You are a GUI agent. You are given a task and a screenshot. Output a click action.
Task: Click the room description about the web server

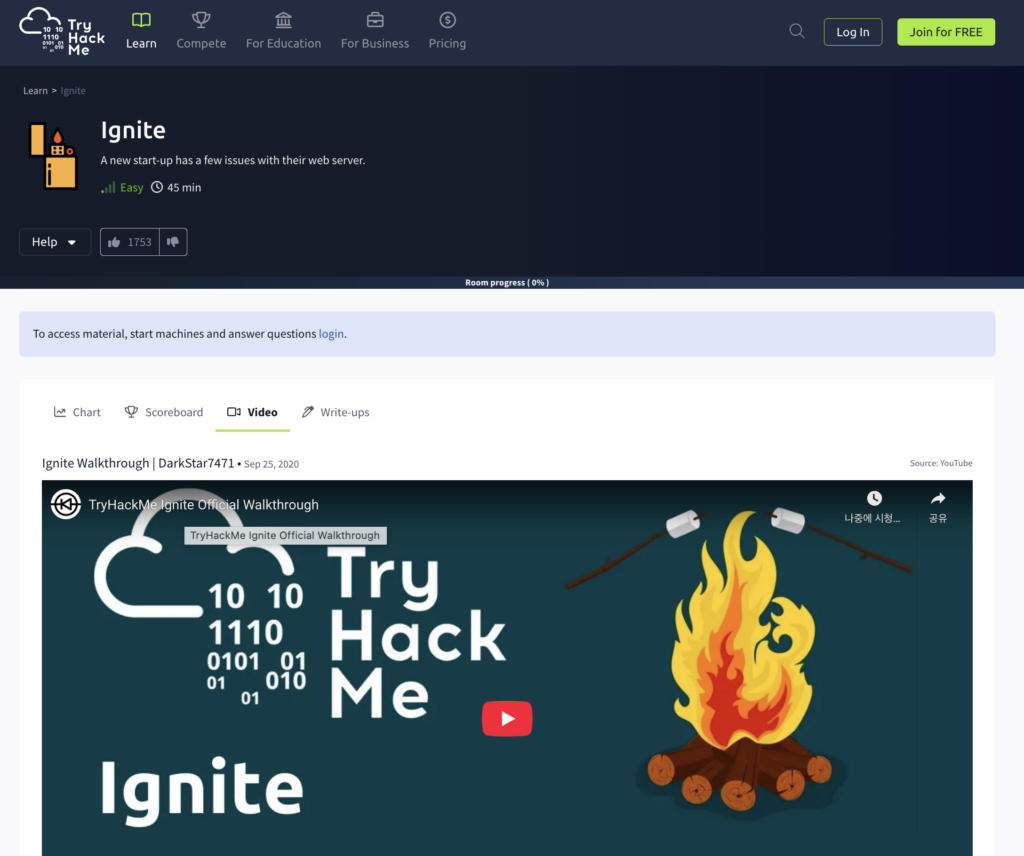click(x=232, y=160)
